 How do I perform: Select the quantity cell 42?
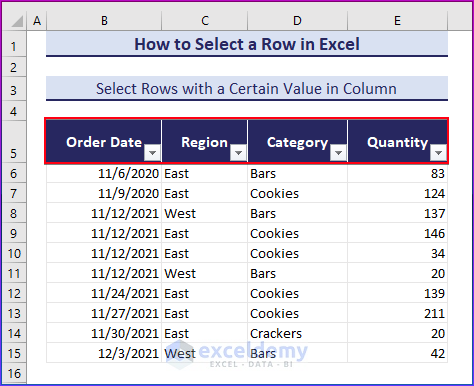pos(397,353)
